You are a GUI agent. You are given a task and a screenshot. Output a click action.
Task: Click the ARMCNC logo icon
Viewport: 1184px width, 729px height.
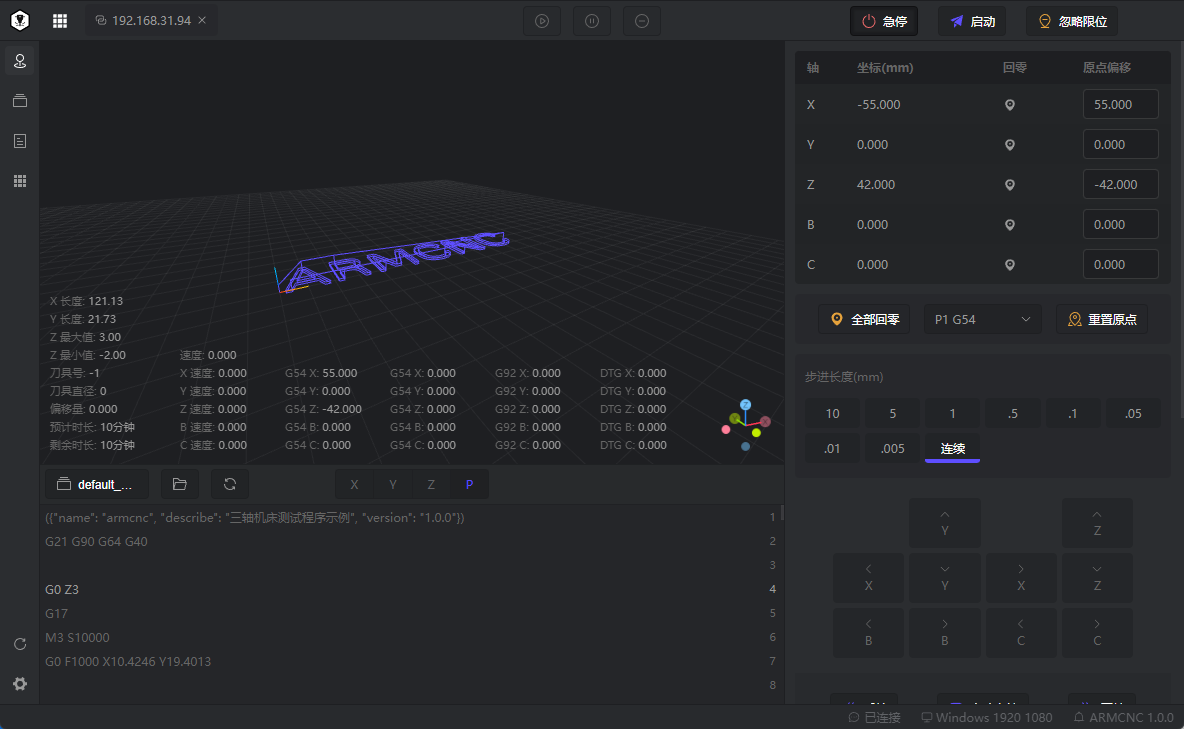[20, 20]
